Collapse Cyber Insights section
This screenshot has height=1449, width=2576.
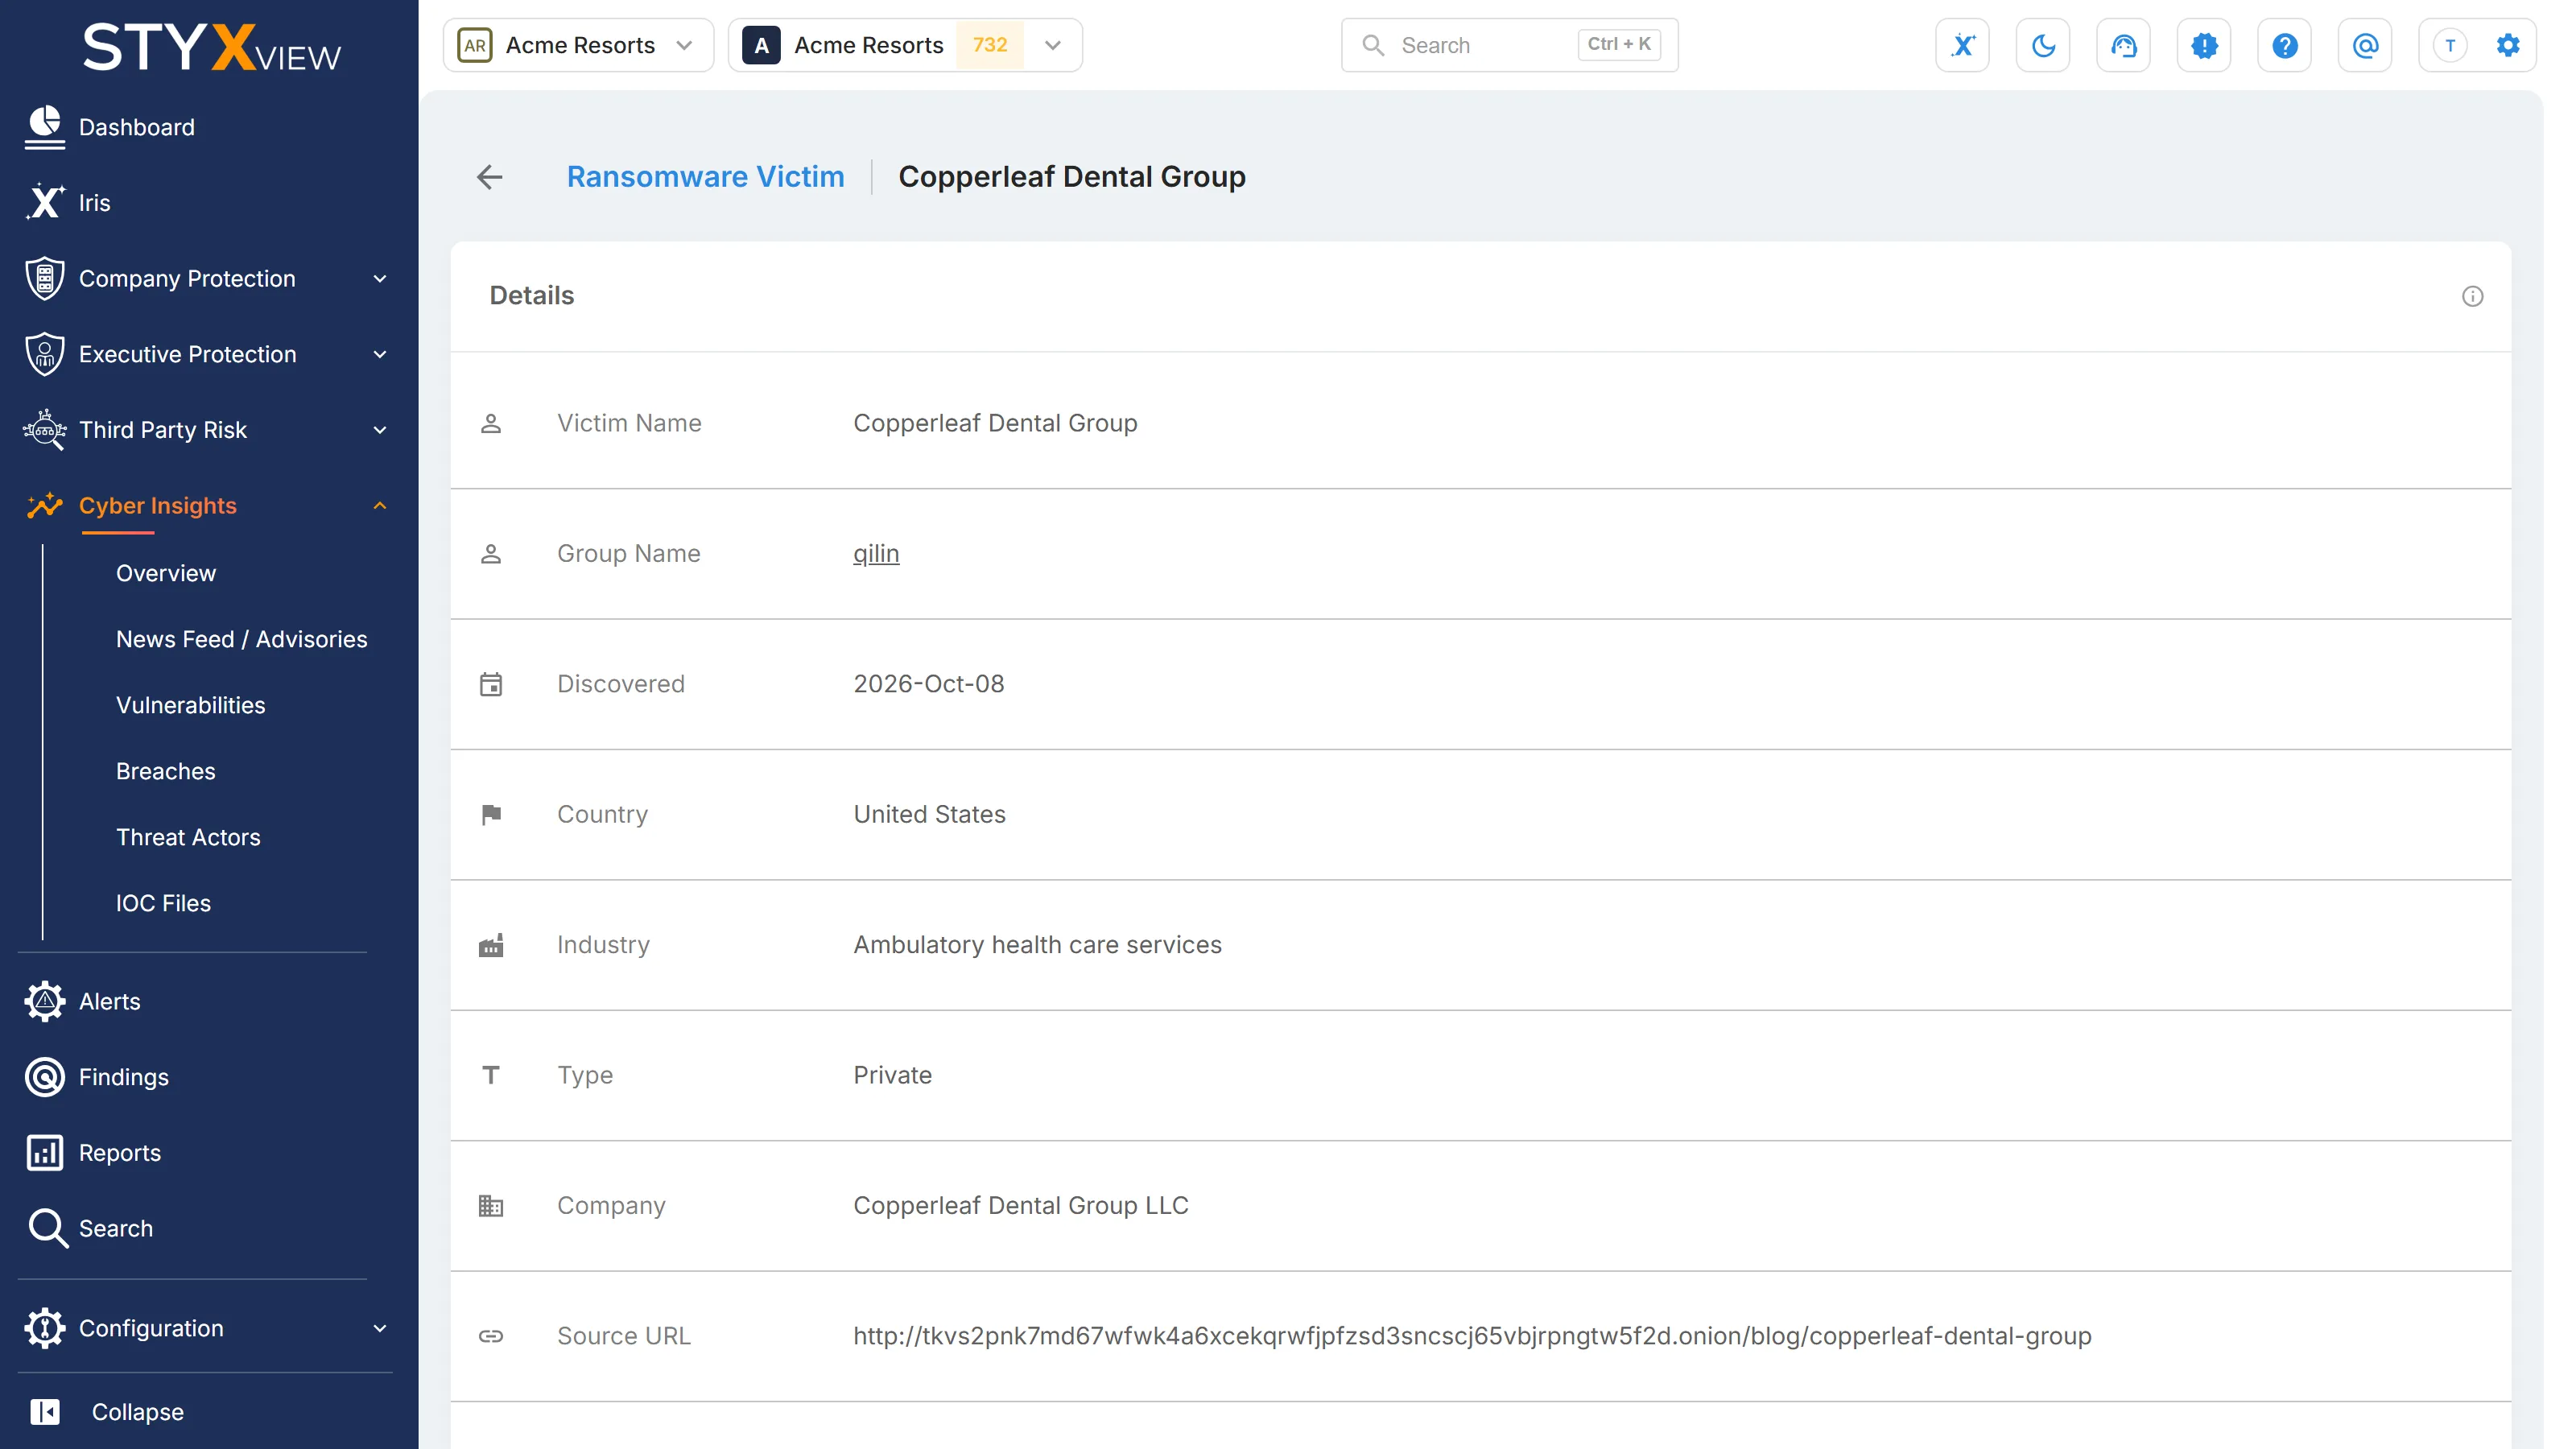[x=208, y=505]
